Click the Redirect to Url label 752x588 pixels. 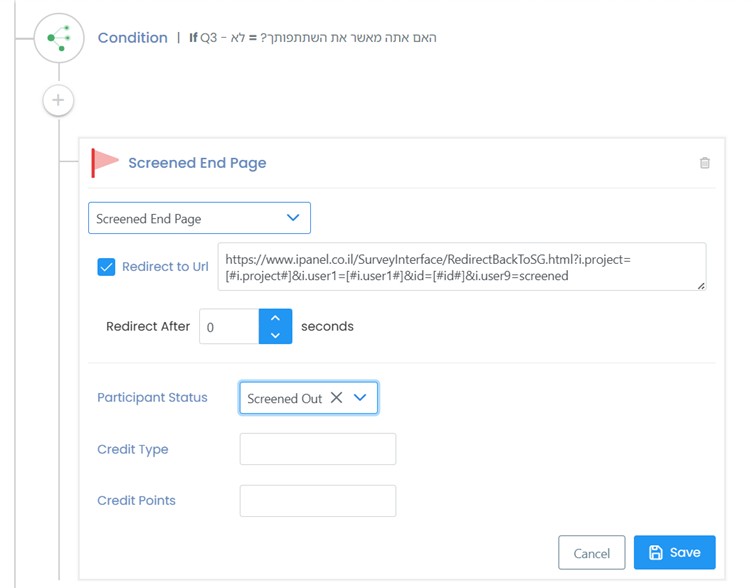[165, 267]
